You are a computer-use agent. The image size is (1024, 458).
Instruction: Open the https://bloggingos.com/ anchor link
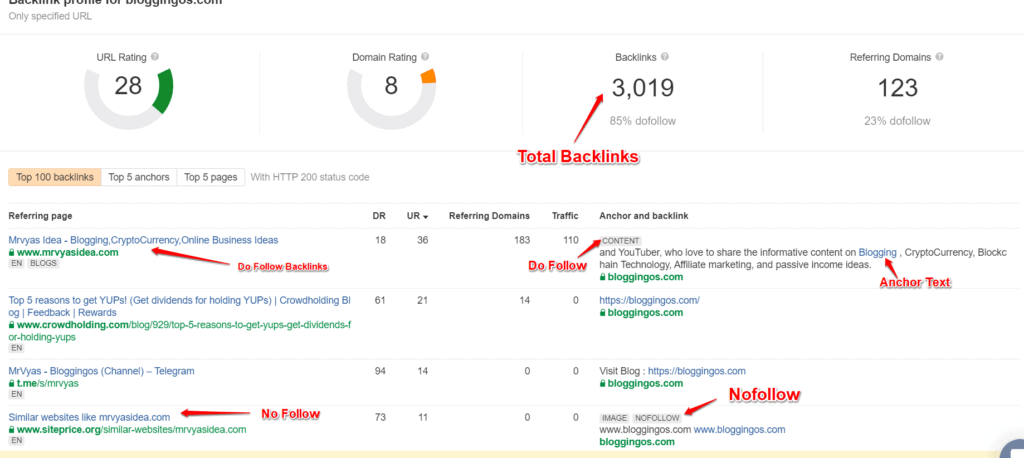click(650, 301)
